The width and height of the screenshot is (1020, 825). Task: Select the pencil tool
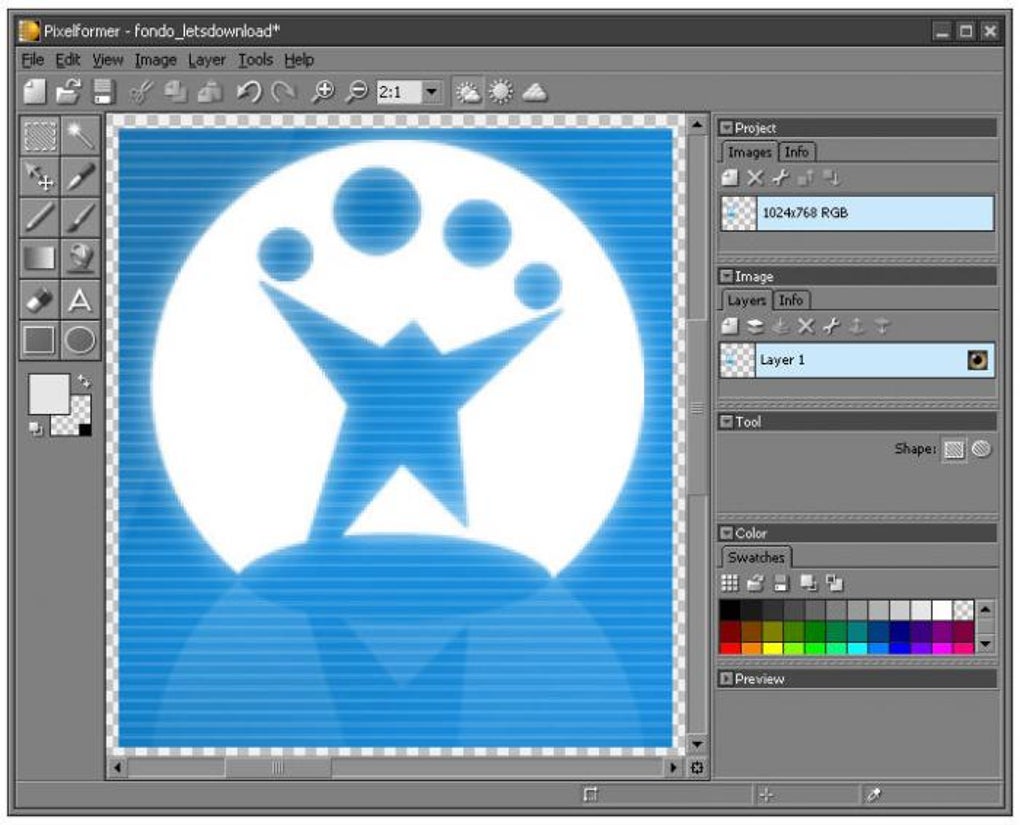(x=40, y=217)
